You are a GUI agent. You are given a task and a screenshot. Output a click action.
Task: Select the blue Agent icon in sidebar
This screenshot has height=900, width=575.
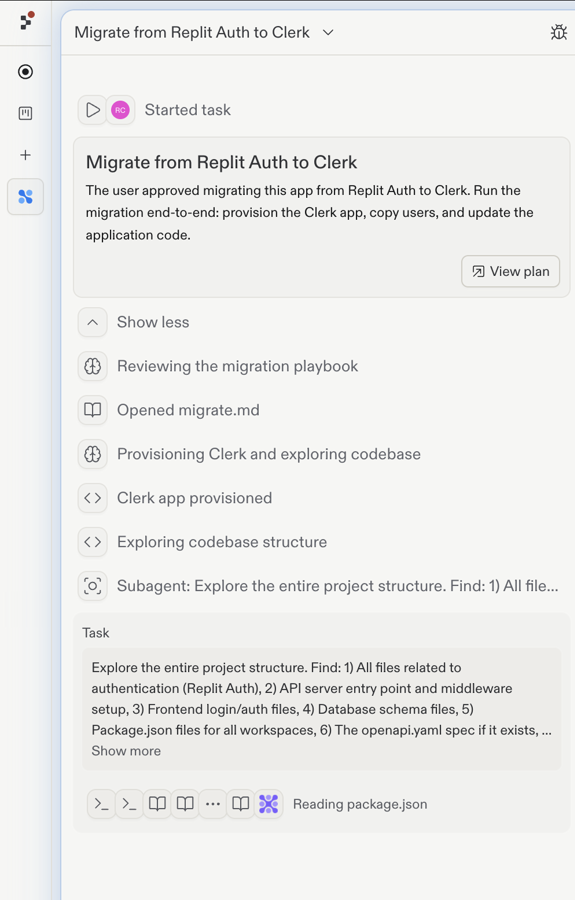pyautogui.click(x=25, y=197)
